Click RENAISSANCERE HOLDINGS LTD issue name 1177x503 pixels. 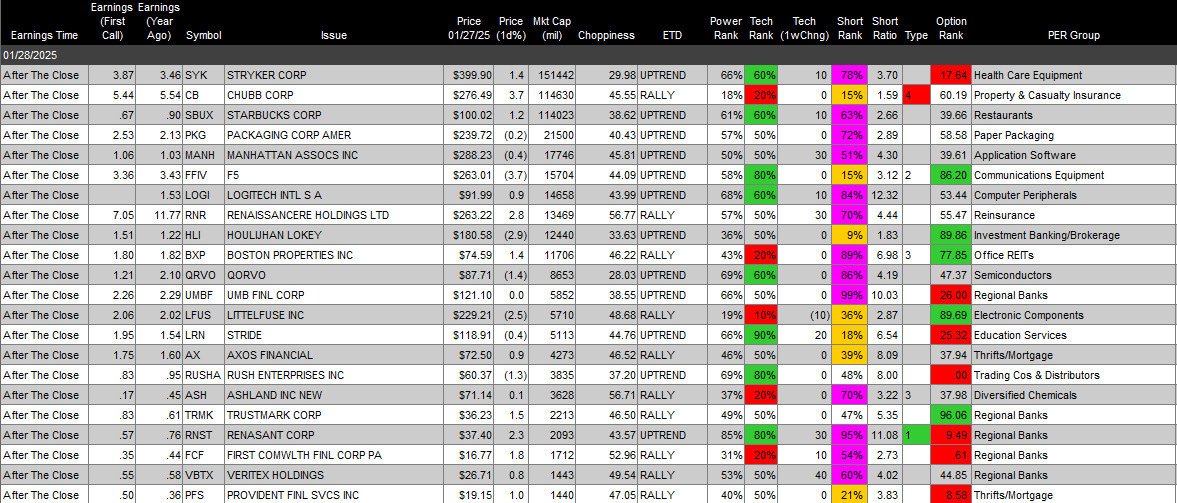coord(308,215)
